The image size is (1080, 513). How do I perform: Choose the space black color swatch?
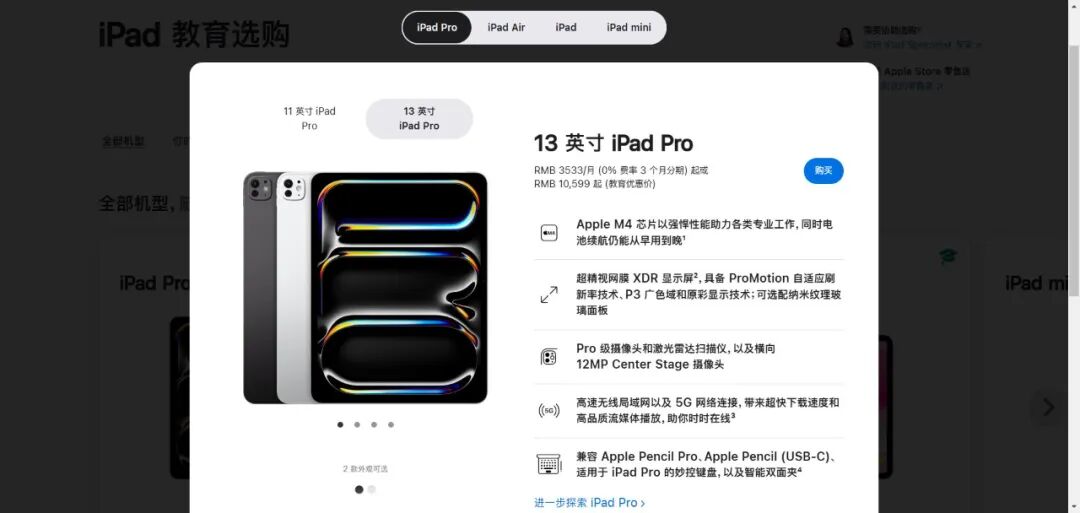click(359, 490)
